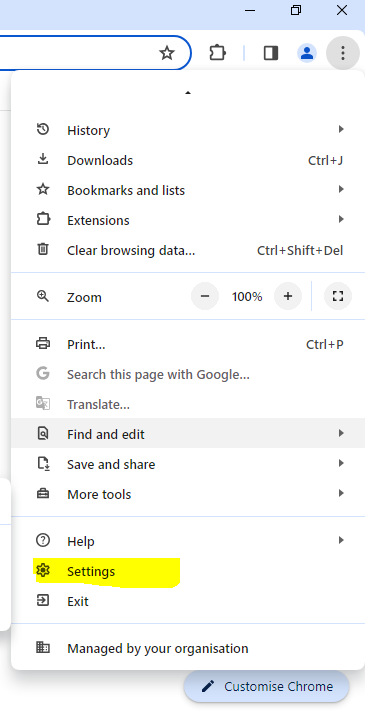
Task: Toggle the side panel icon
Action: pos(271,53)
